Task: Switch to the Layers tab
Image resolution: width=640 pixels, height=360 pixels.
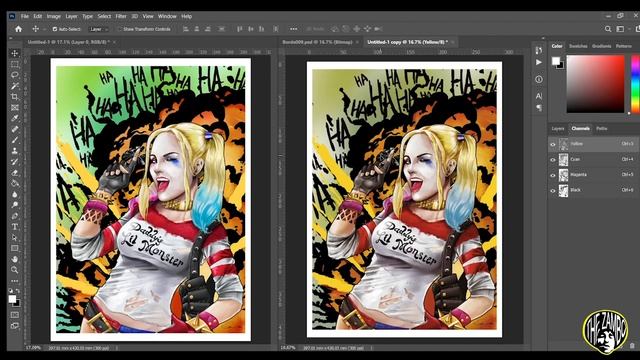Action: click(558, 129)
